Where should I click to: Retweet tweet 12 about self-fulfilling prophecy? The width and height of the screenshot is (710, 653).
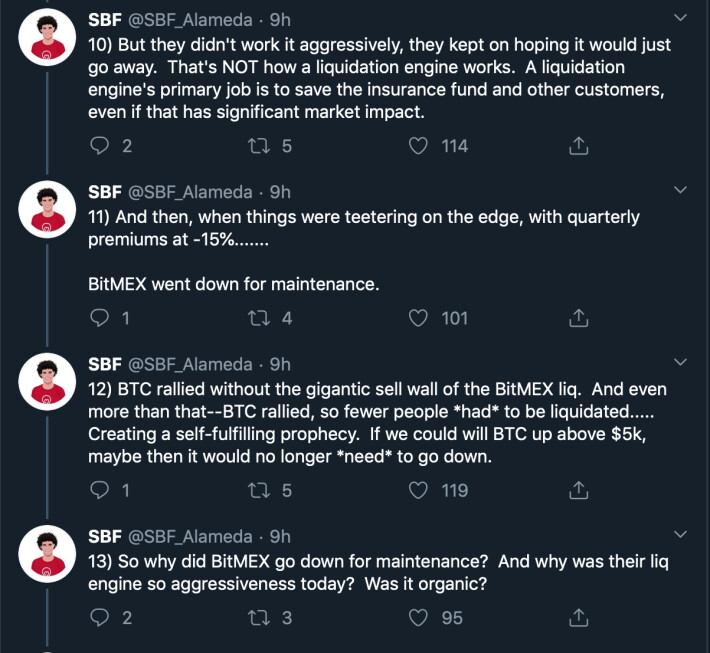click(x=259, y=490)
